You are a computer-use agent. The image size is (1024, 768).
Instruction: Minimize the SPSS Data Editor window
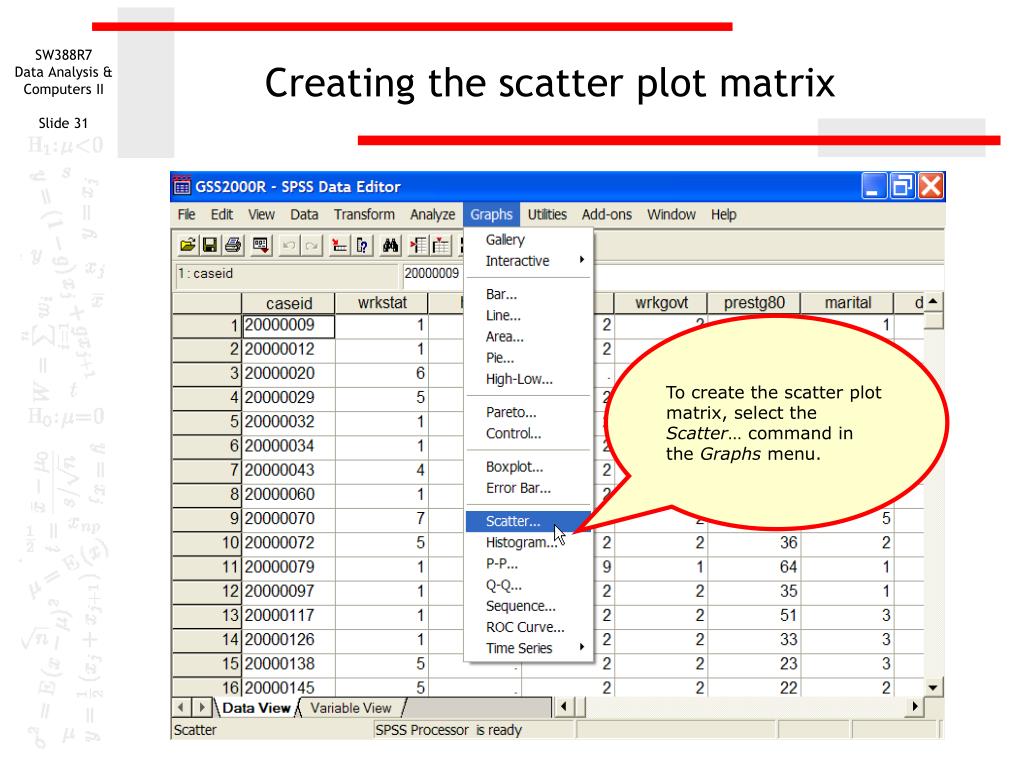(x=873, y=186)
